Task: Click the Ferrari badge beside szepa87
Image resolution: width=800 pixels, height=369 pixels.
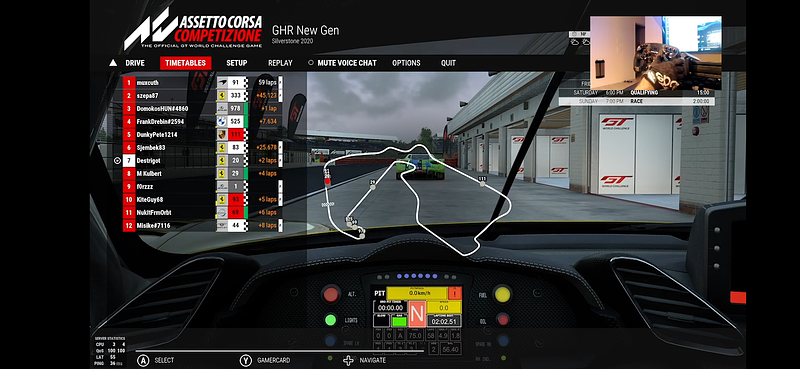Action: point(222,95)
